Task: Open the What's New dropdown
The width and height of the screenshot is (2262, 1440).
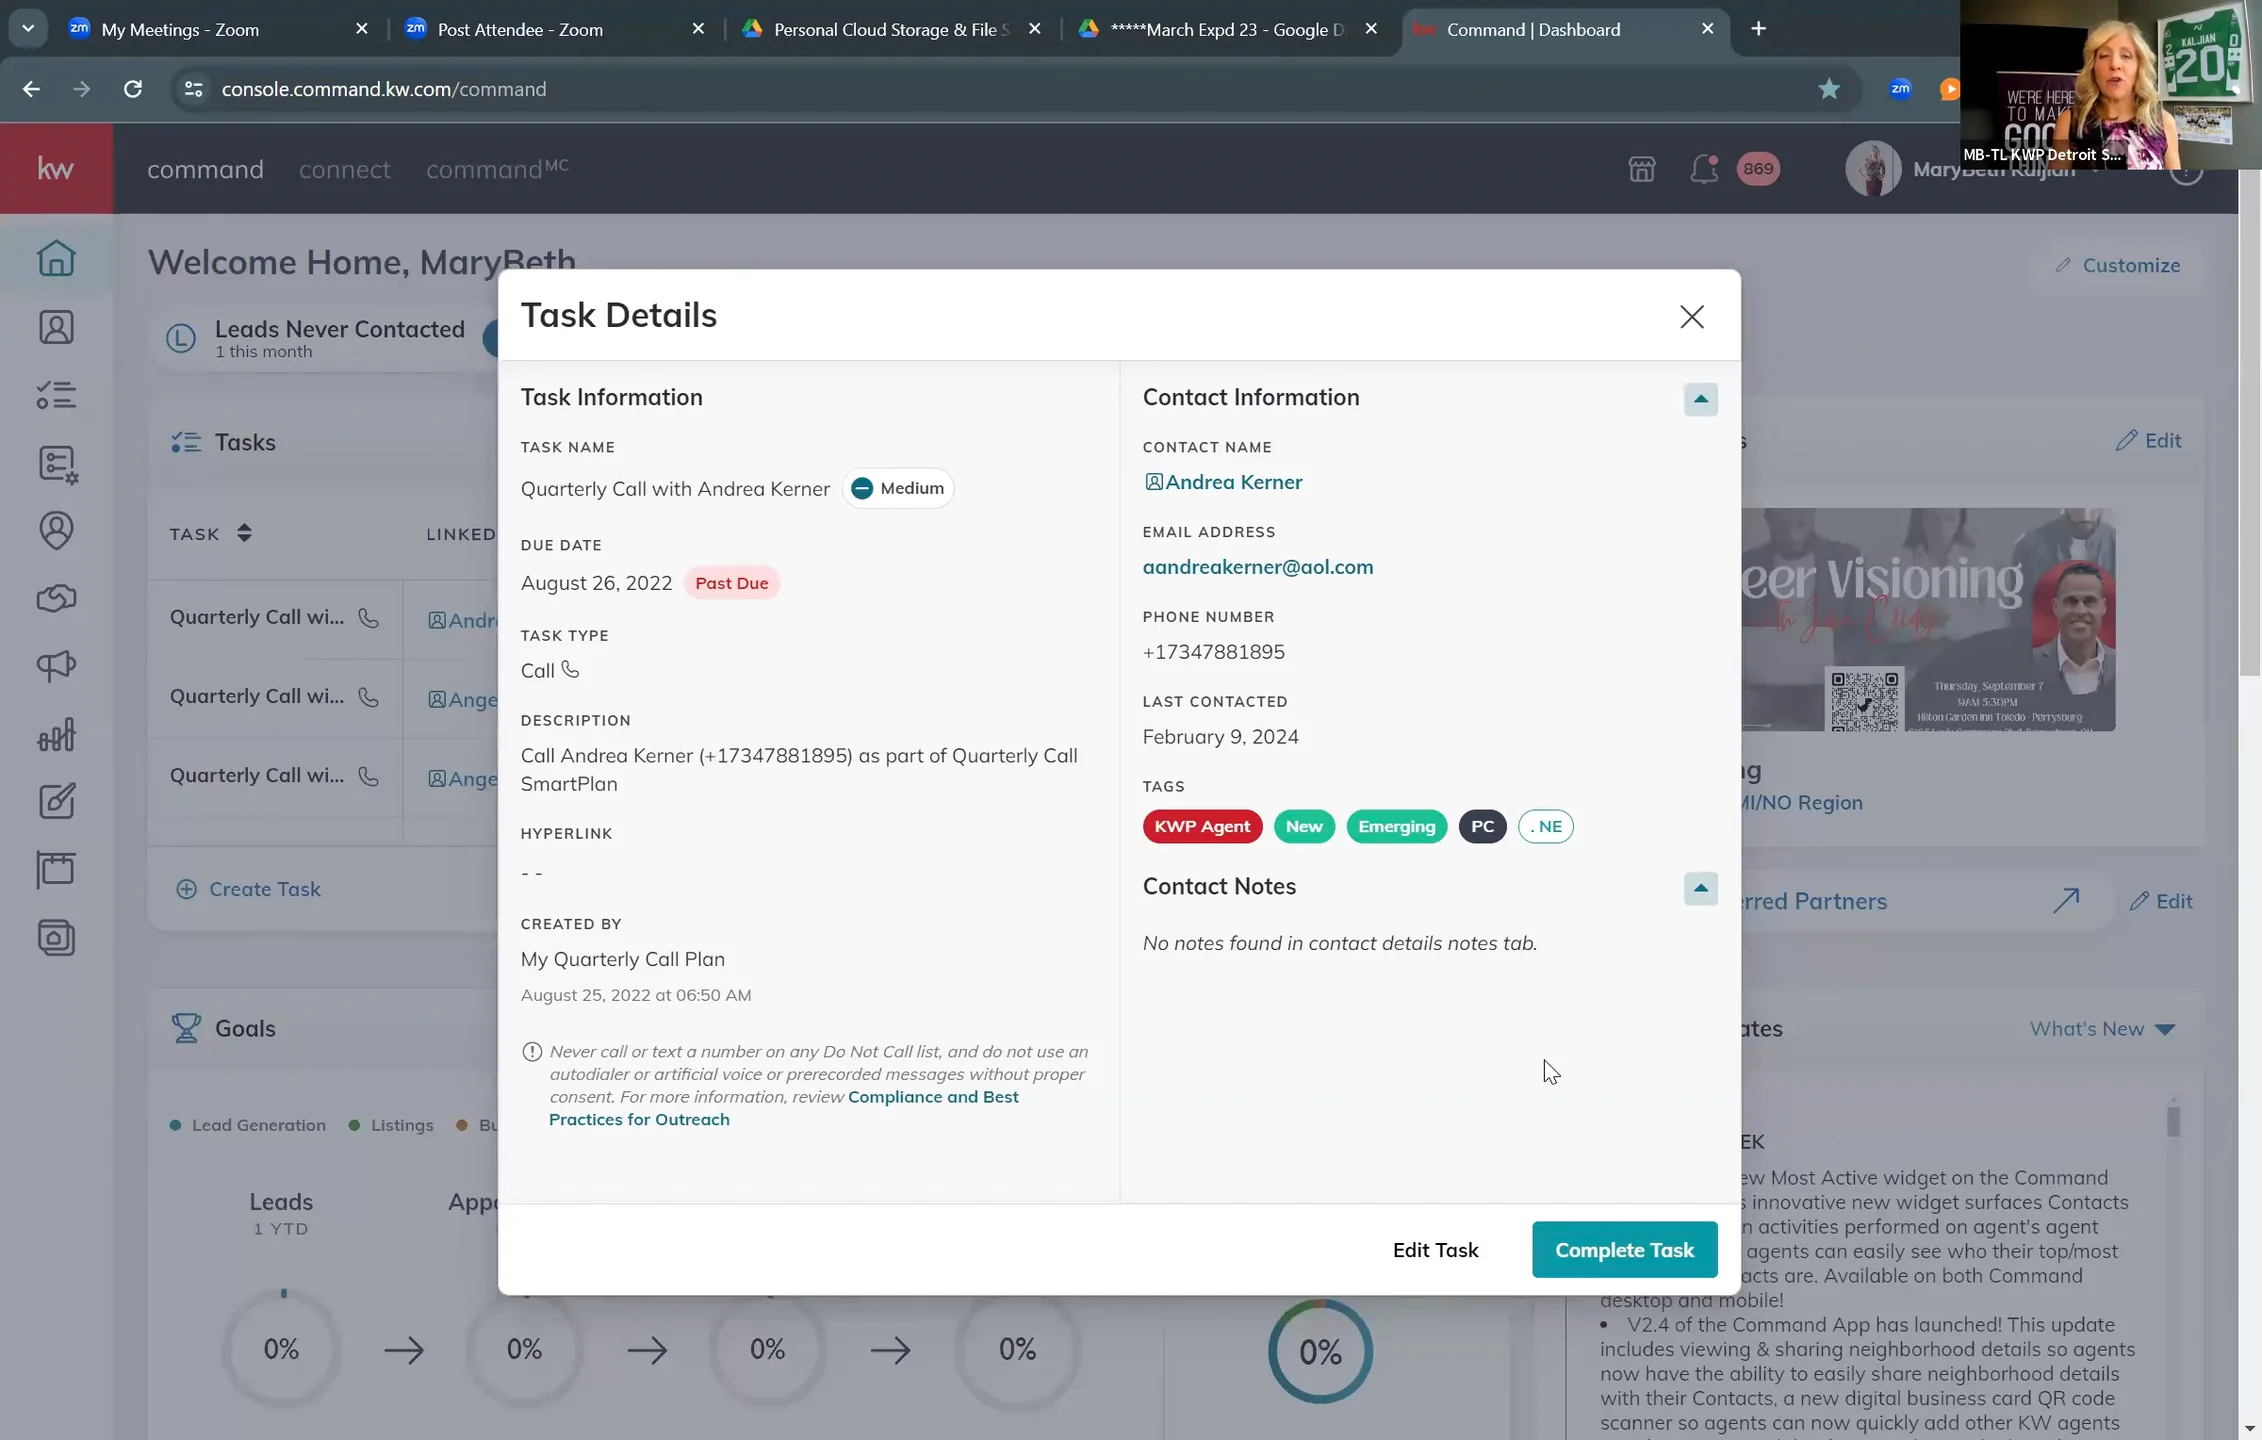Action: [2101, 1029]
